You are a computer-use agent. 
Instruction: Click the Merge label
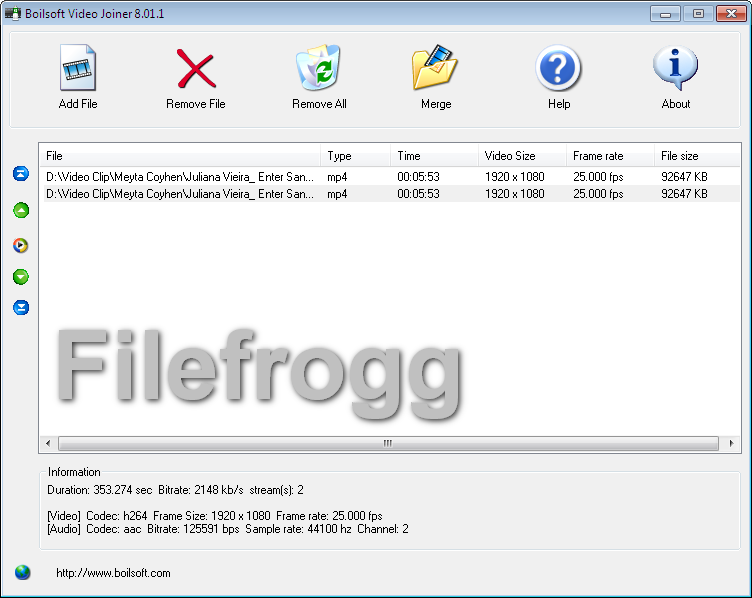coord(436,104)
